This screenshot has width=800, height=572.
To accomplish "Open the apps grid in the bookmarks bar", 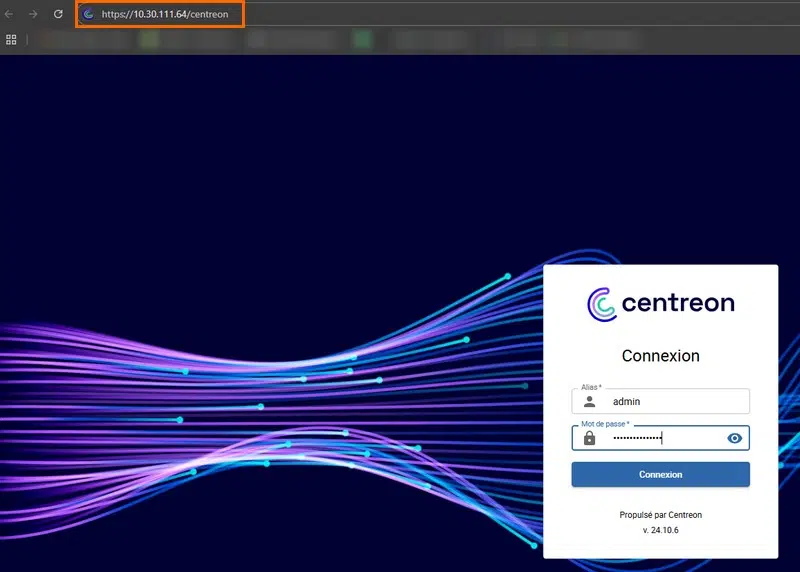I will tap(11, 40).
